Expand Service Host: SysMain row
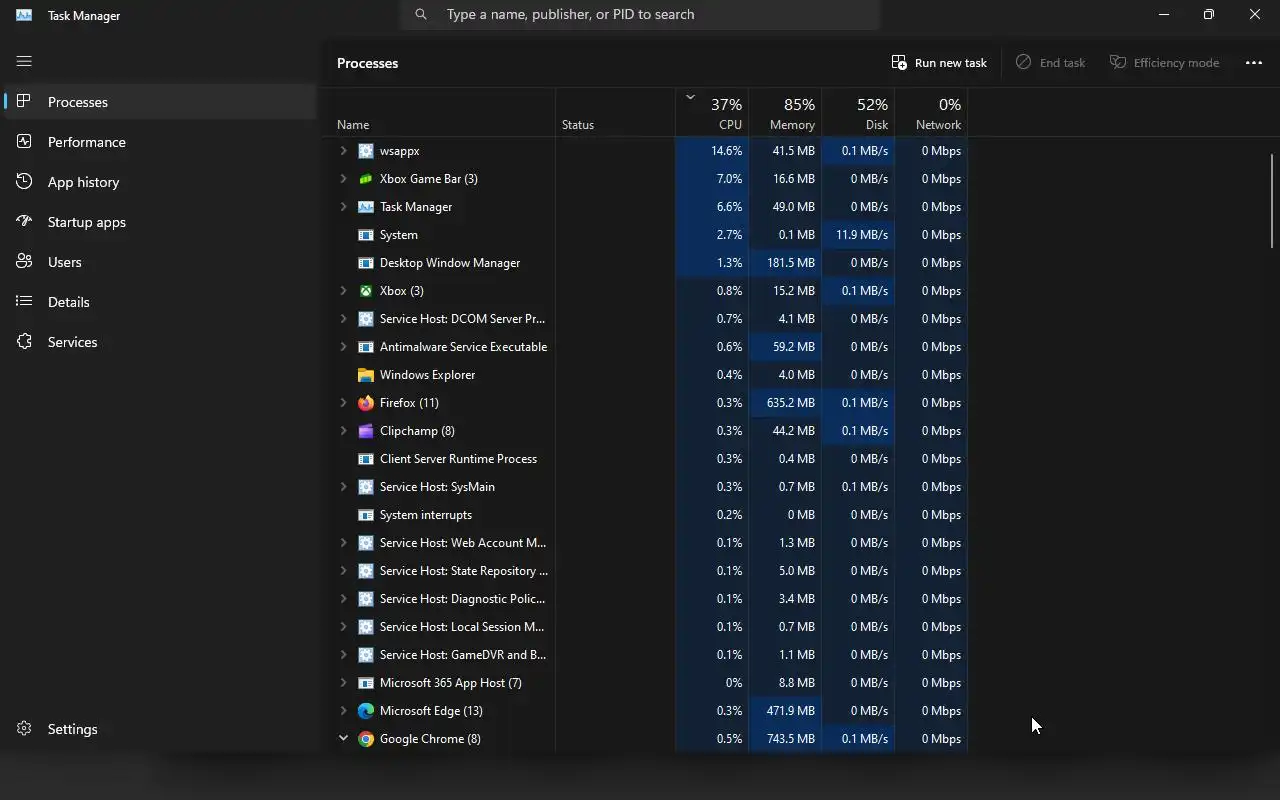The image size is (1280, 800). (343, 487)
